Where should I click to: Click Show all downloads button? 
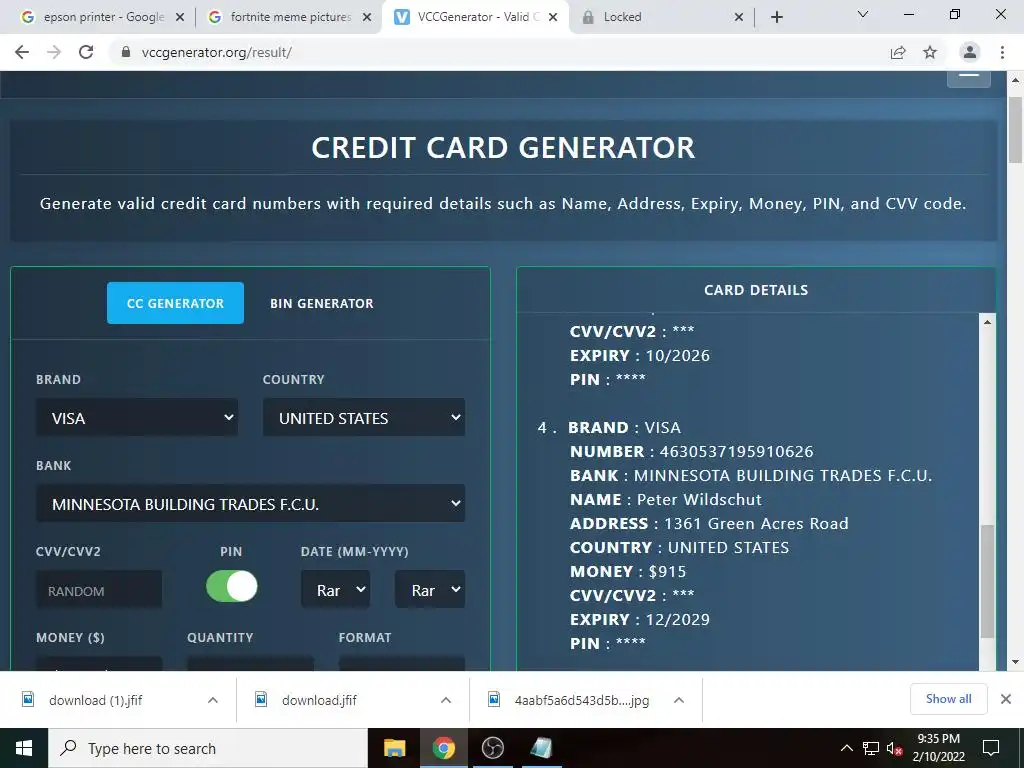(x=948, y=699)
